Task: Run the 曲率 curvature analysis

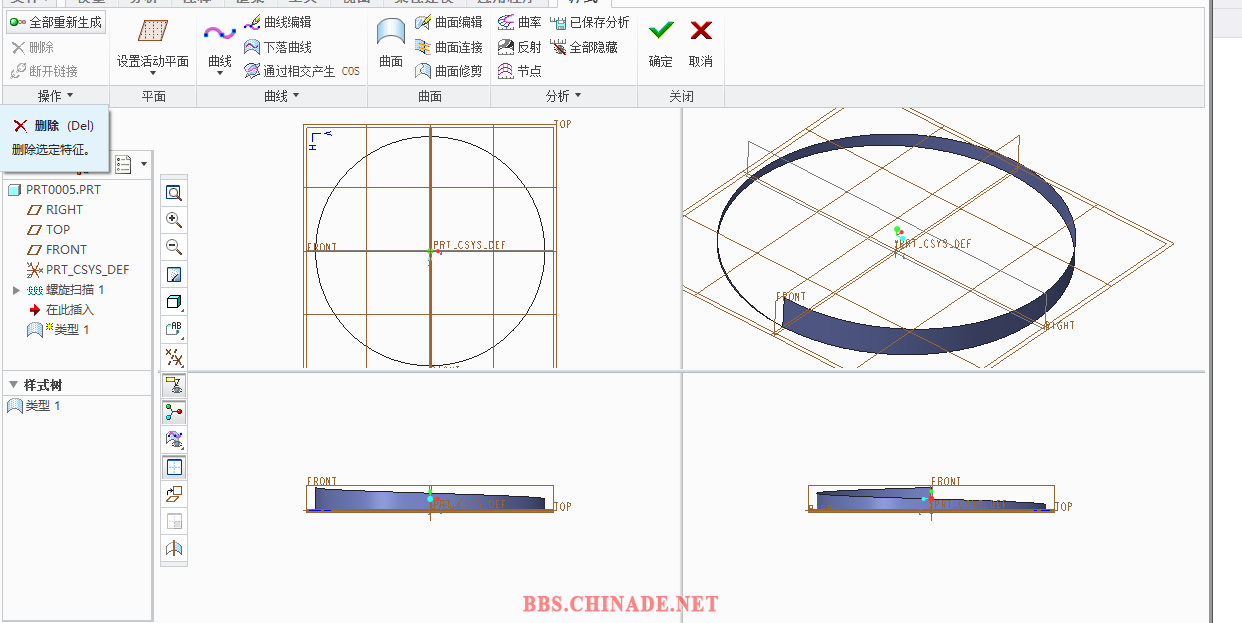Action: click(x=520, y=22)
